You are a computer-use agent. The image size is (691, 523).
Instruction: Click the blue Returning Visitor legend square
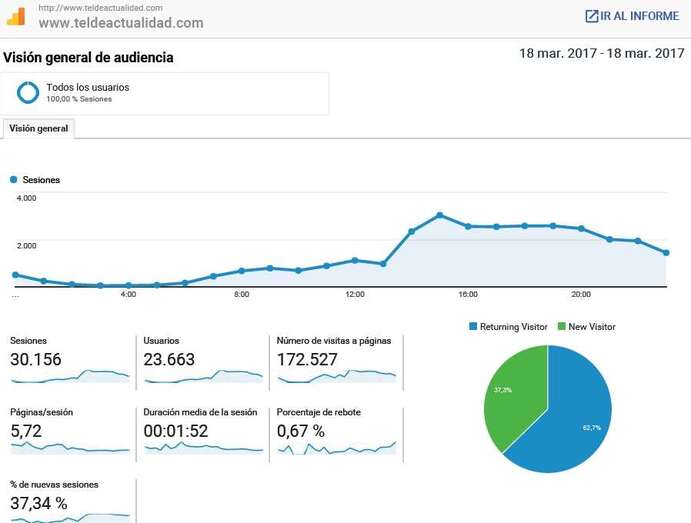point(473,327)
